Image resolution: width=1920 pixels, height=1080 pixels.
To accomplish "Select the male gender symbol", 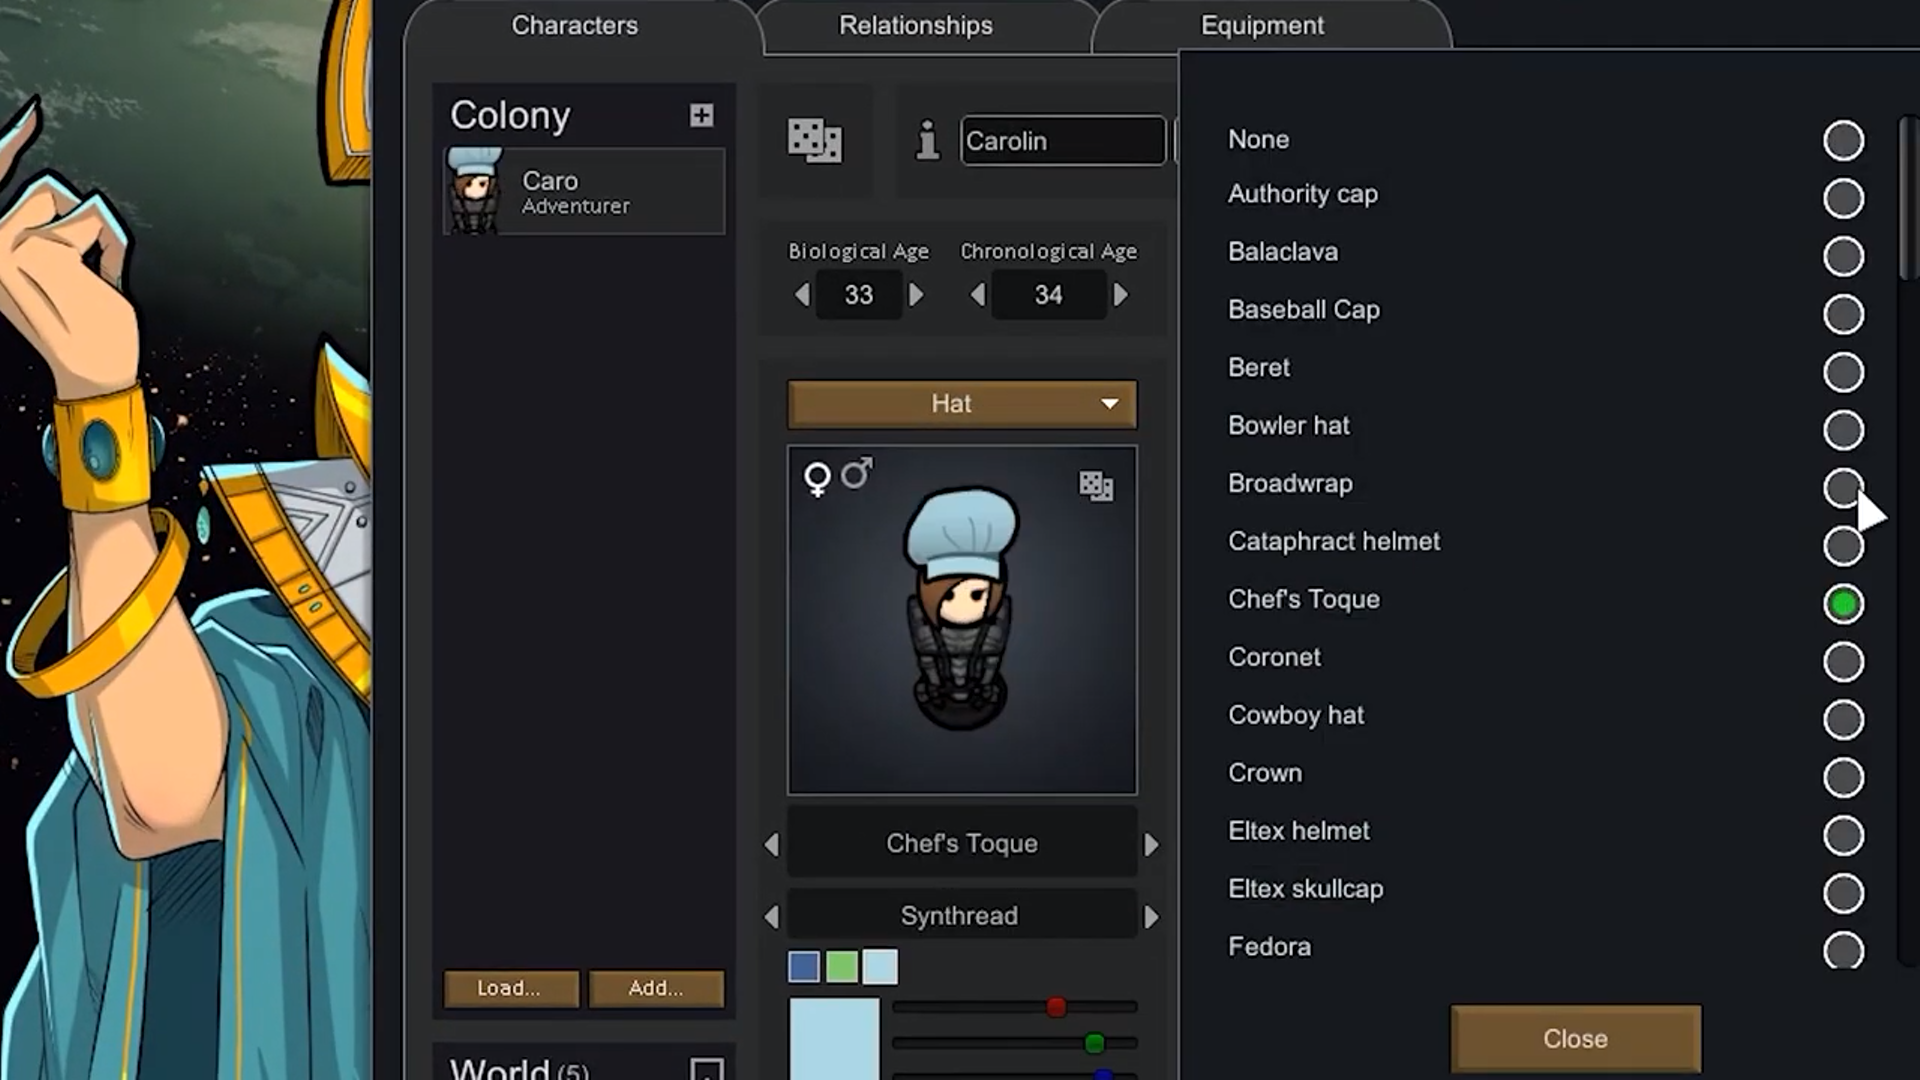I will [x=857, y=472].
